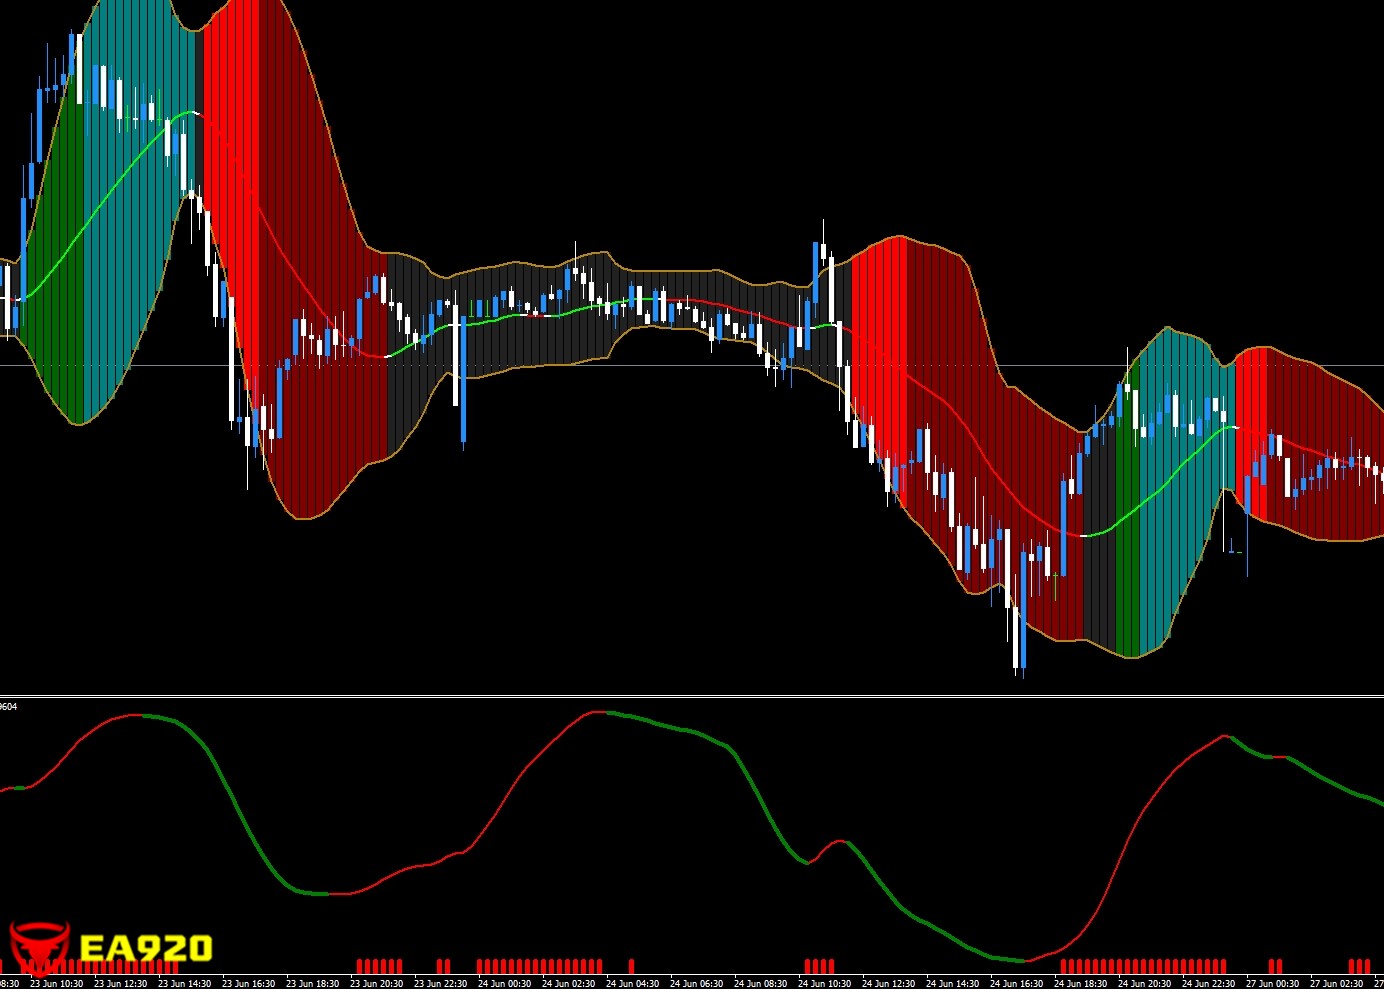Click the separator between chart and oscillator
This screenshot has height=989, width=1384.
pos(692,695)
